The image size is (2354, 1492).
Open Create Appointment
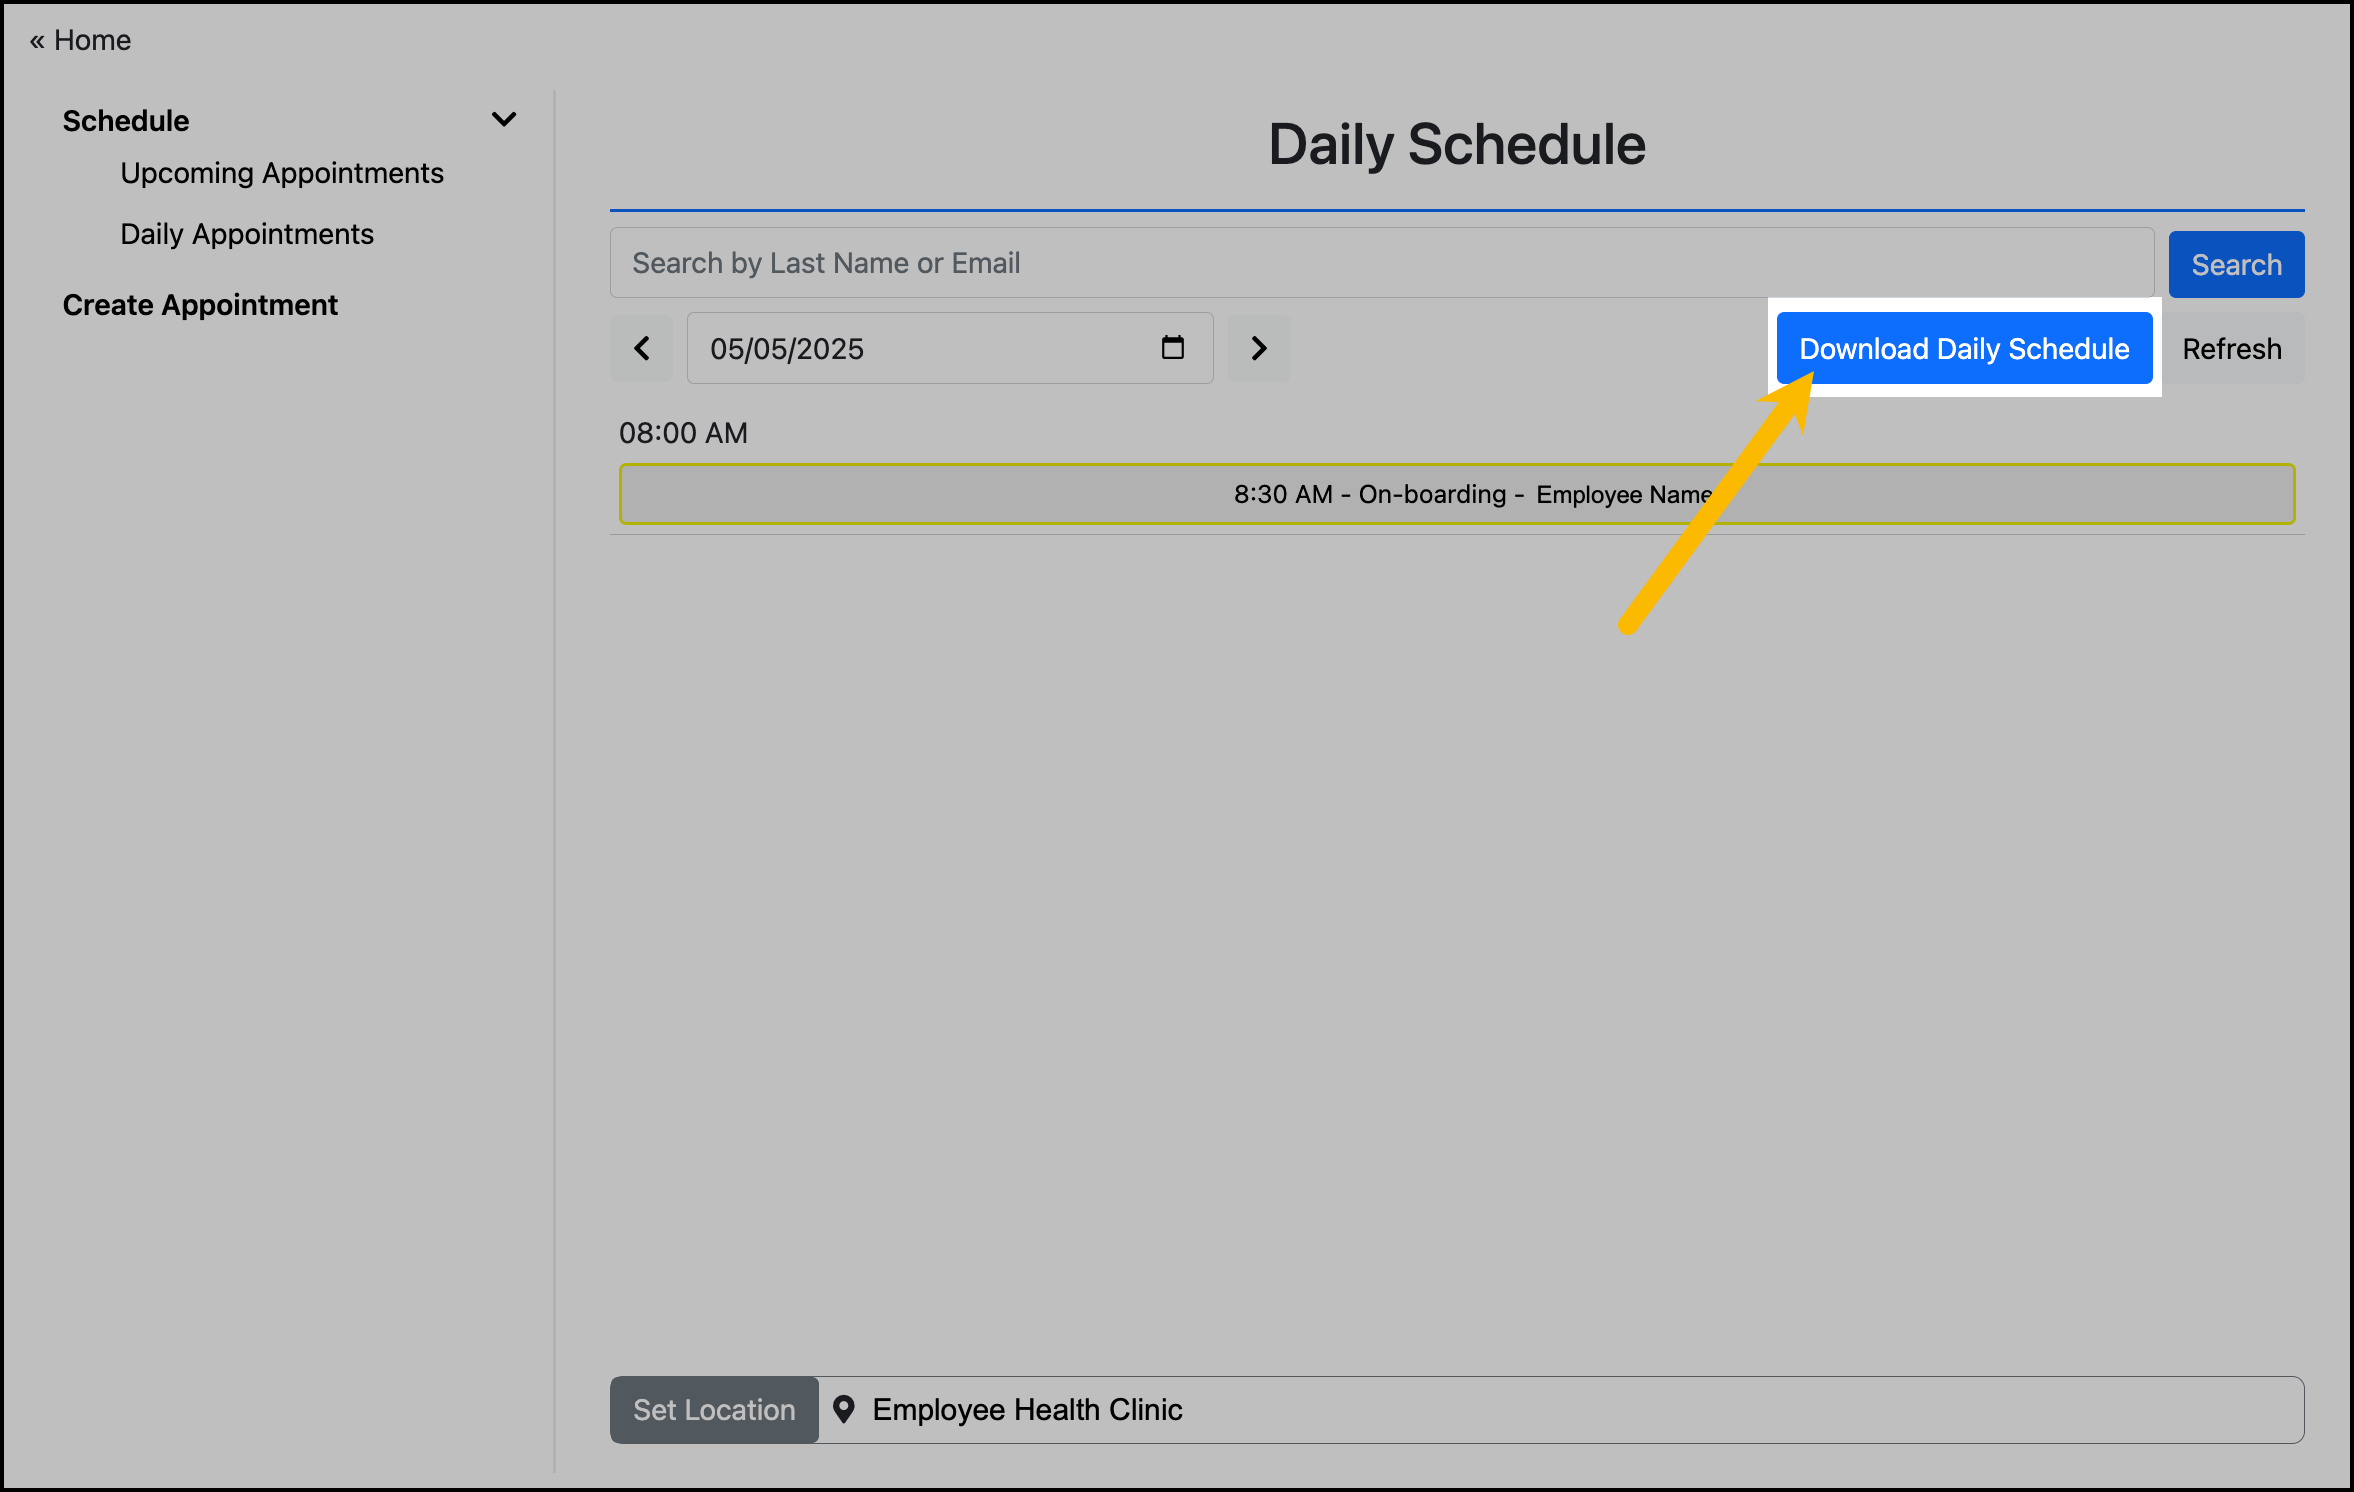(200, 304)
